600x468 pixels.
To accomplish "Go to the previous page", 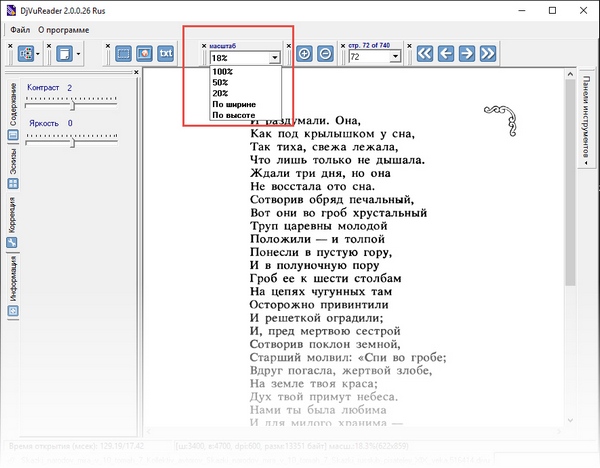I will [x=446, y=53].
